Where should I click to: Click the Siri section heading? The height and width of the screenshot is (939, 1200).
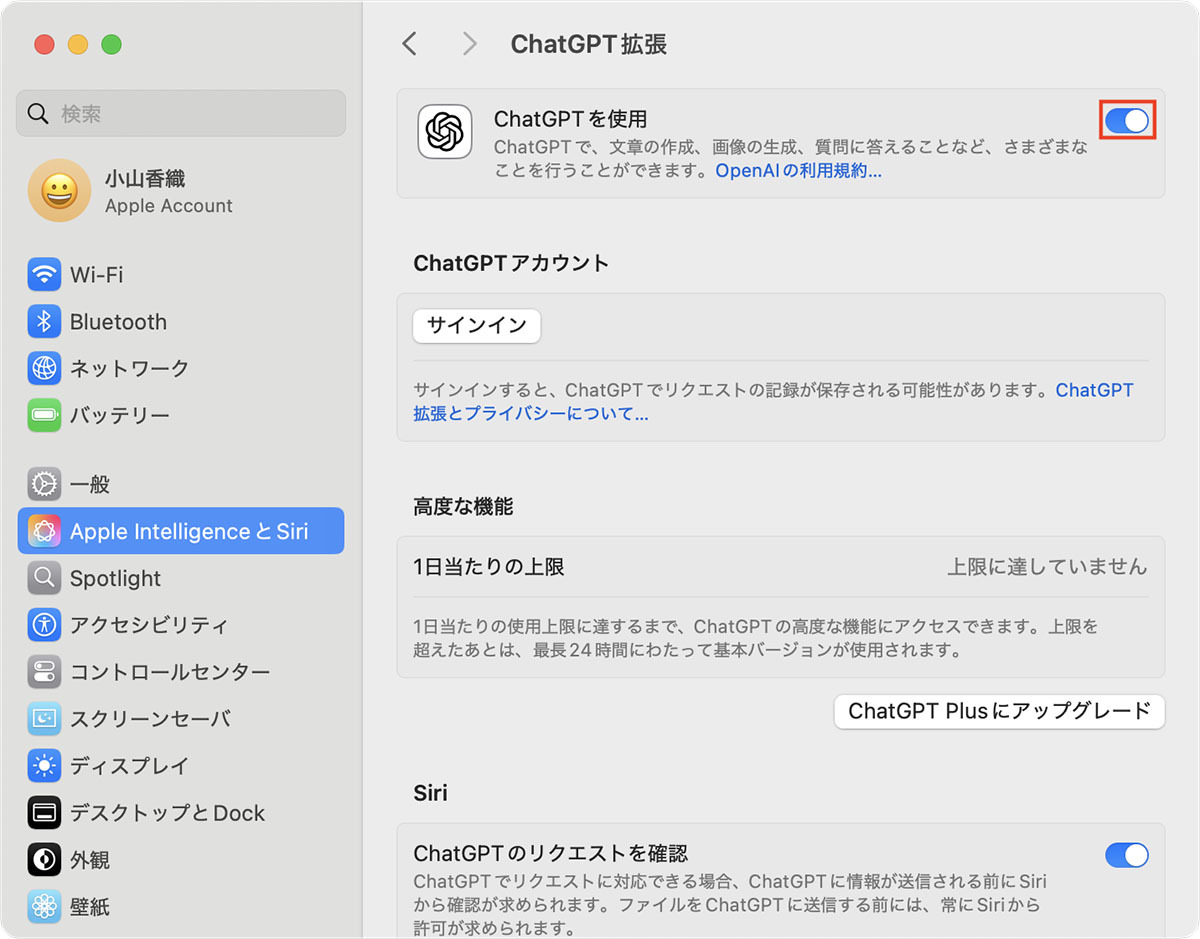[x=431, y=793]
